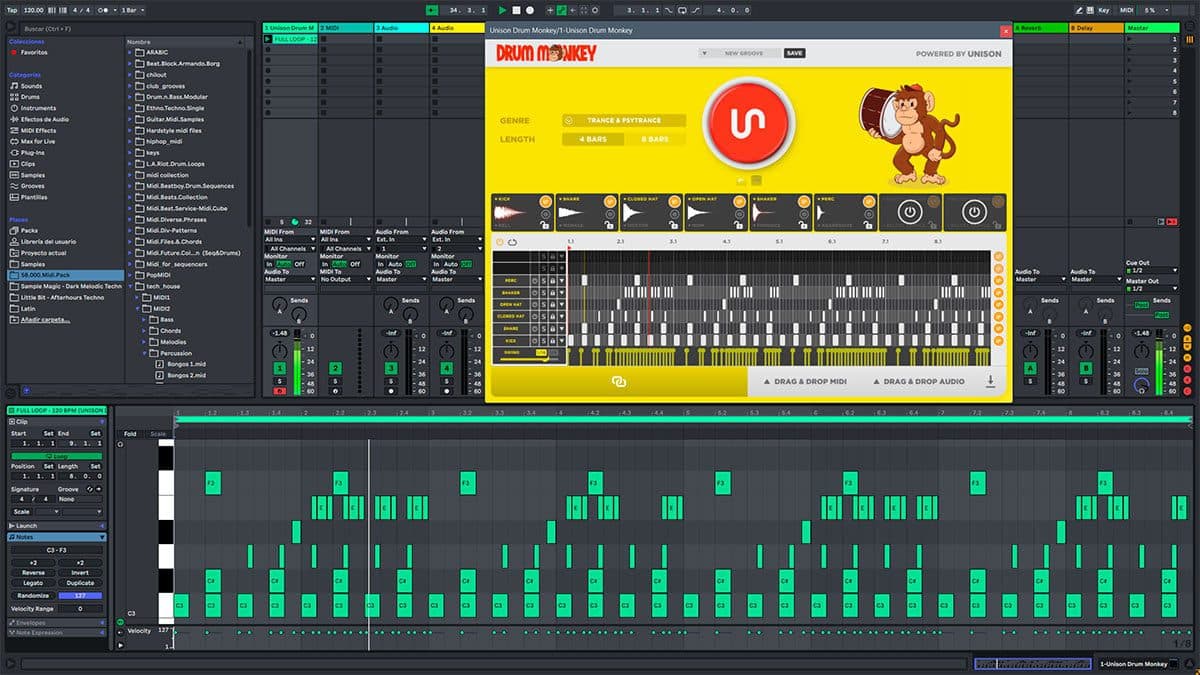This screenshot has width=1200, height=675.
Task: Open the MIDI Effects category
Action: 38,130
